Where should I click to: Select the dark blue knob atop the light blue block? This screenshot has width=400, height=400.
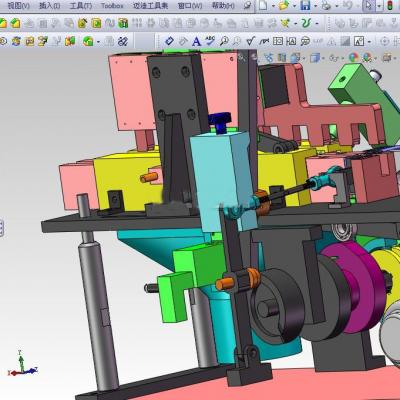(219, 123)
